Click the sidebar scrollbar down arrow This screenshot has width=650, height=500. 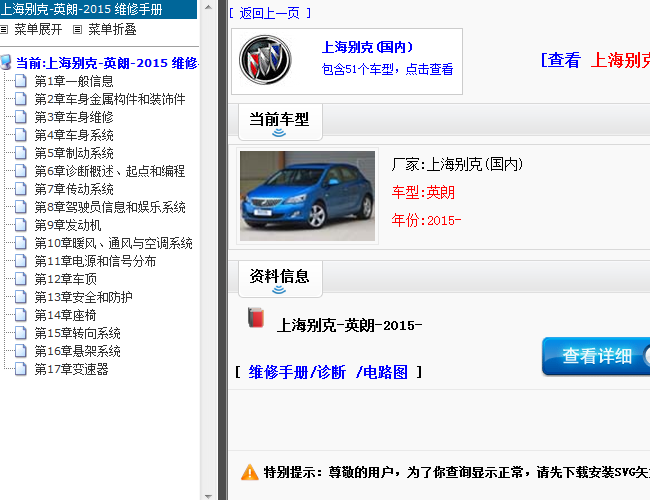(209, 495)
